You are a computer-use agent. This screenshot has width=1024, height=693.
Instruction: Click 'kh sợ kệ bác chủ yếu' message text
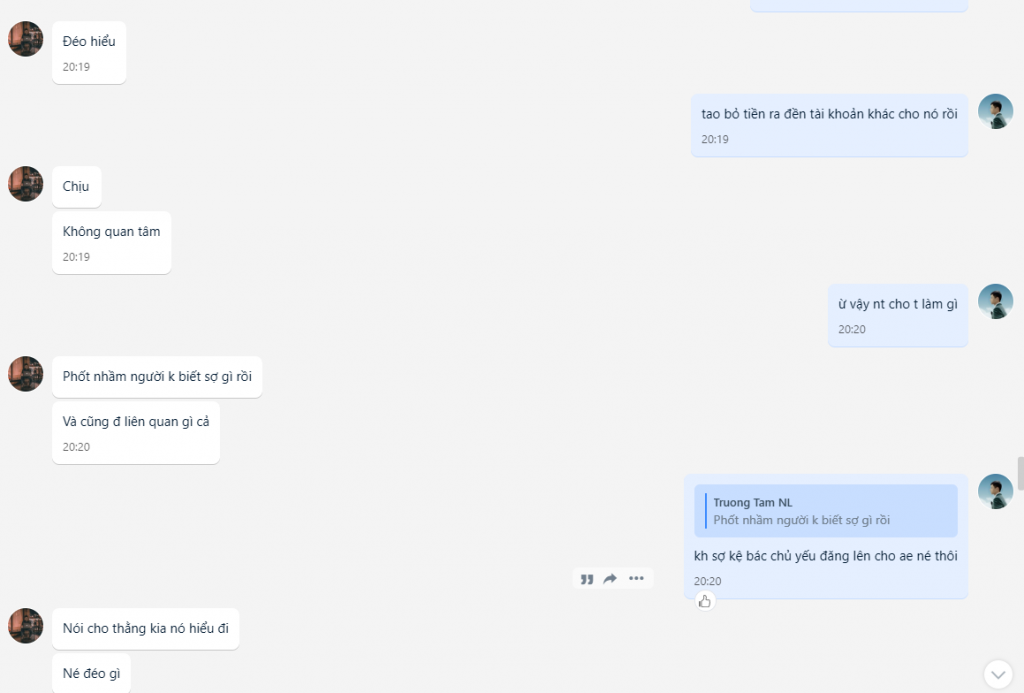825,556
